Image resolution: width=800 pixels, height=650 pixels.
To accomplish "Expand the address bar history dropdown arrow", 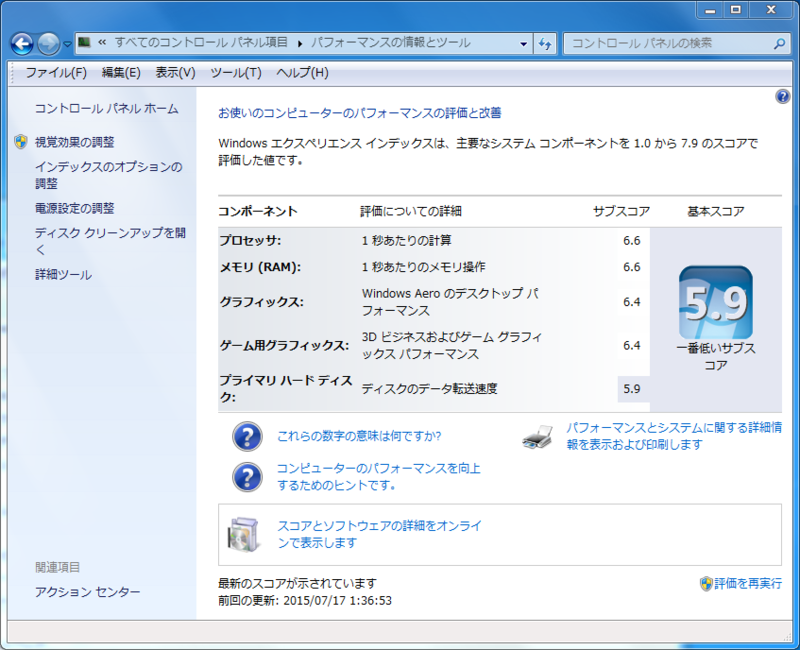I will coord(523,44).
